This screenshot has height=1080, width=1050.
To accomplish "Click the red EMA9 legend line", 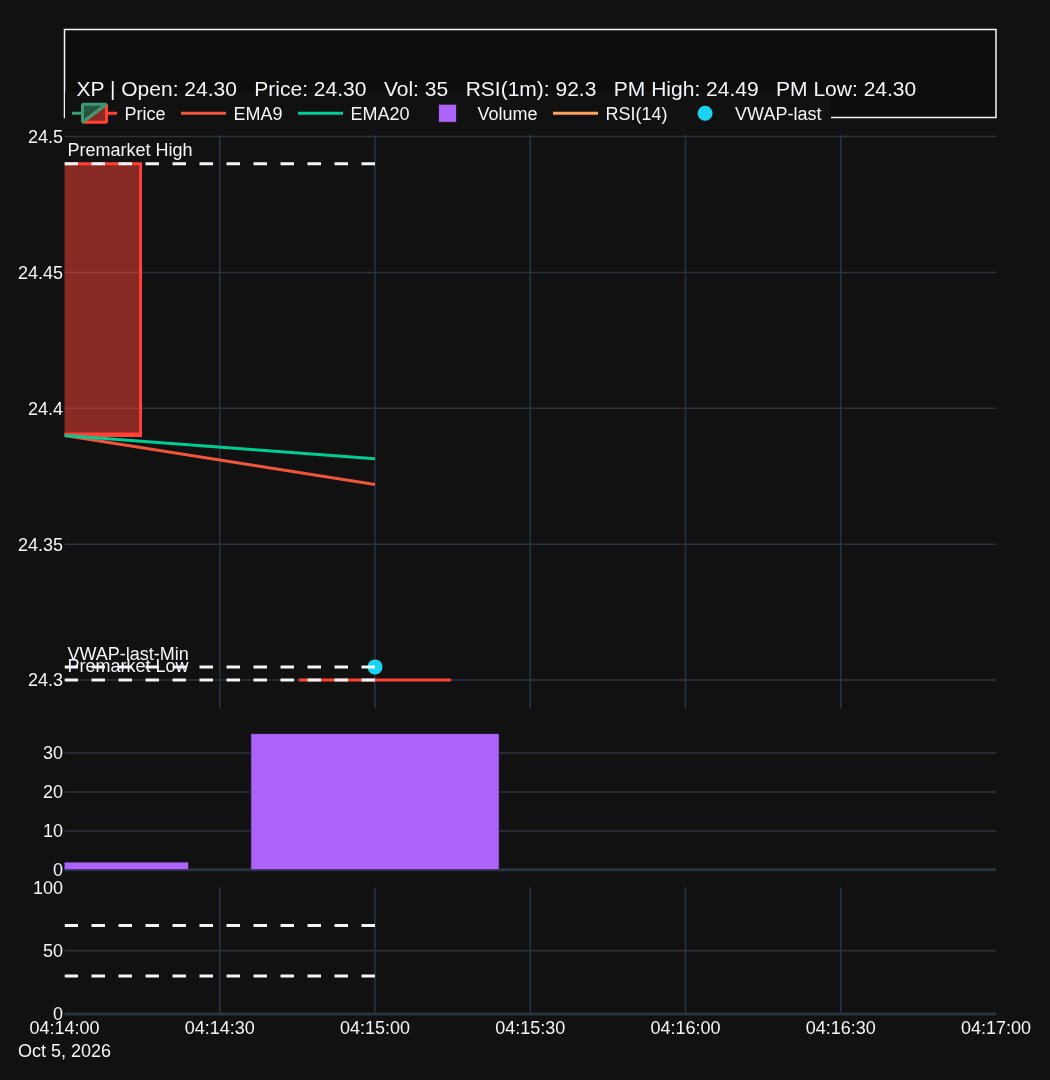I will click(x=203, y=113).
